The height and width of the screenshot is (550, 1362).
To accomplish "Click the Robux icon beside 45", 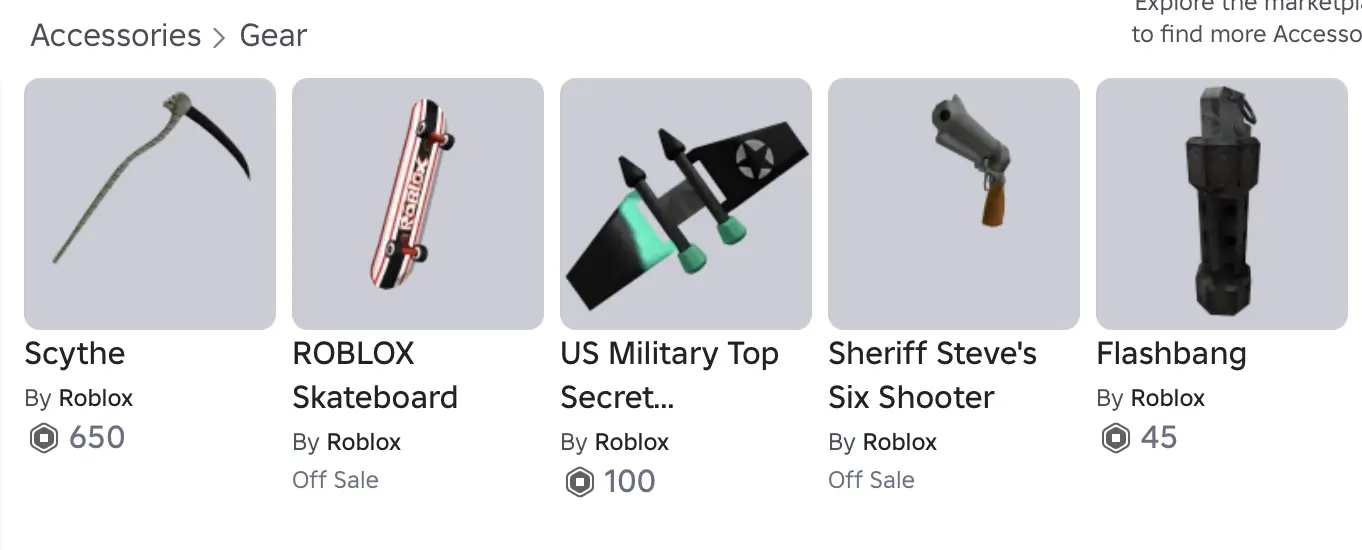I will 1115,438.
